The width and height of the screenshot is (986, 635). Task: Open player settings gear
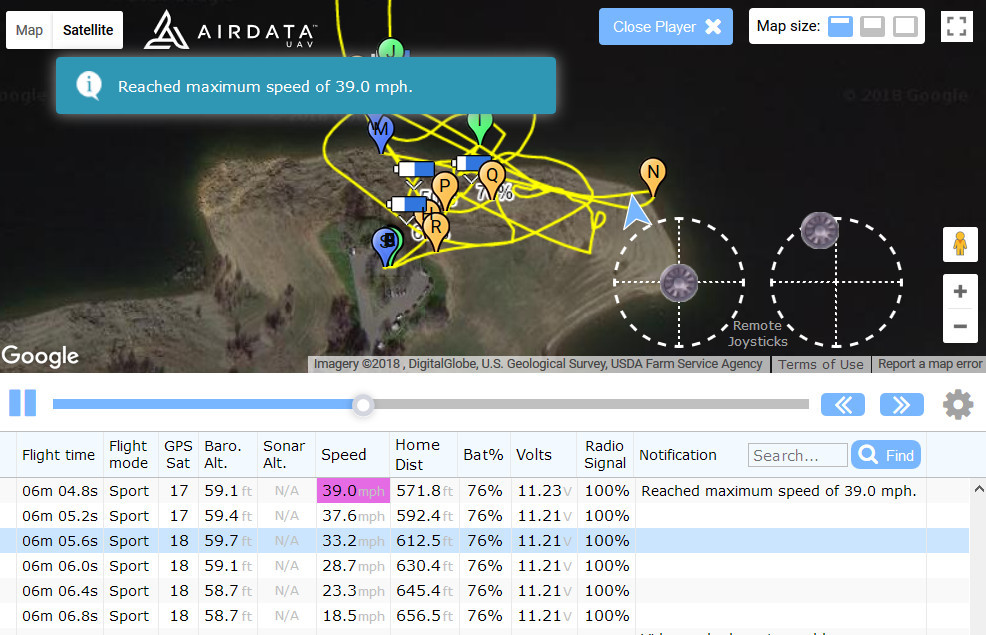(958, 404)
